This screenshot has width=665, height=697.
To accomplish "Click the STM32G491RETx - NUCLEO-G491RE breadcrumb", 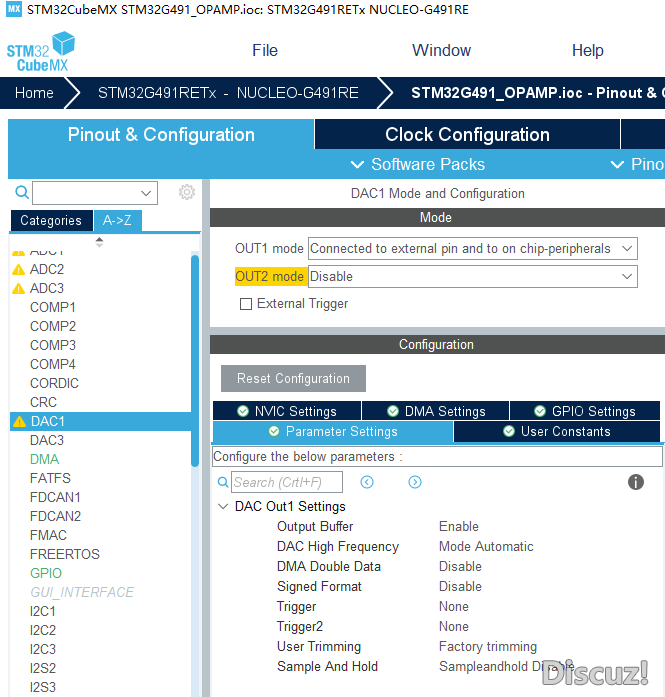I will (228, 93).
